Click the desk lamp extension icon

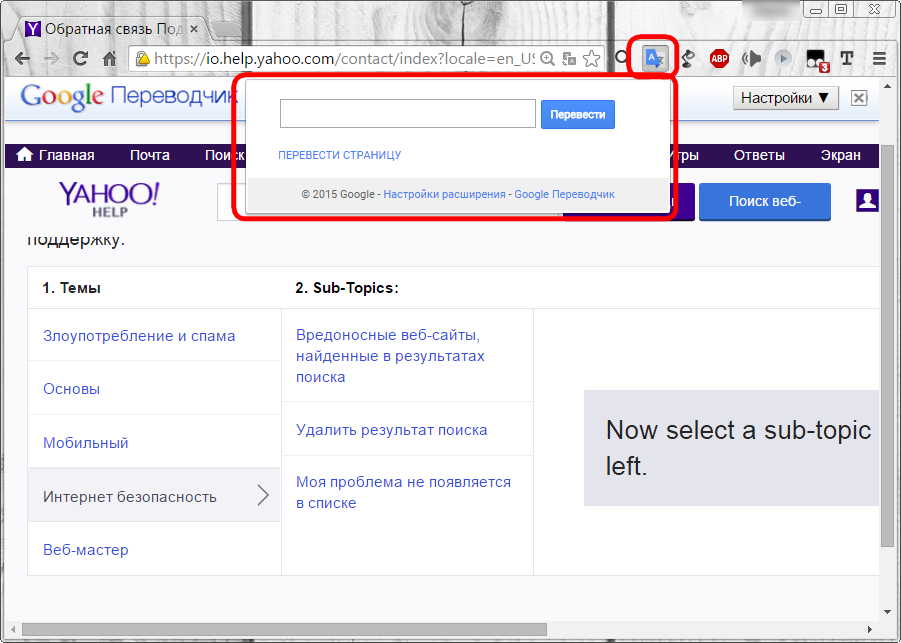(x=688, y=58)
